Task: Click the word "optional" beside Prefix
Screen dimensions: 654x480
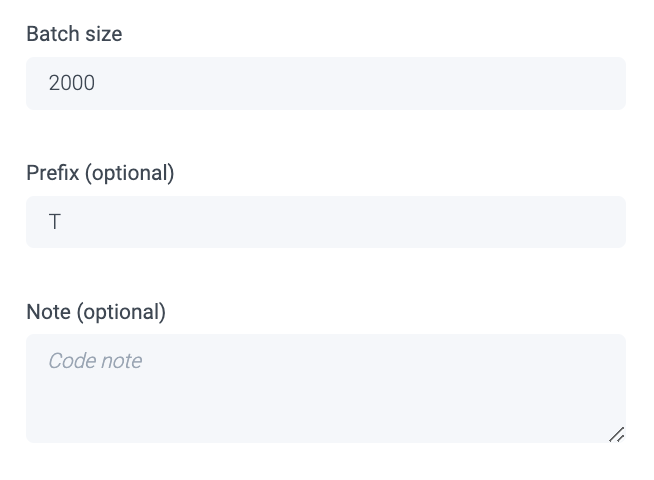Action: pyautogui.click(x=130, y=173)
